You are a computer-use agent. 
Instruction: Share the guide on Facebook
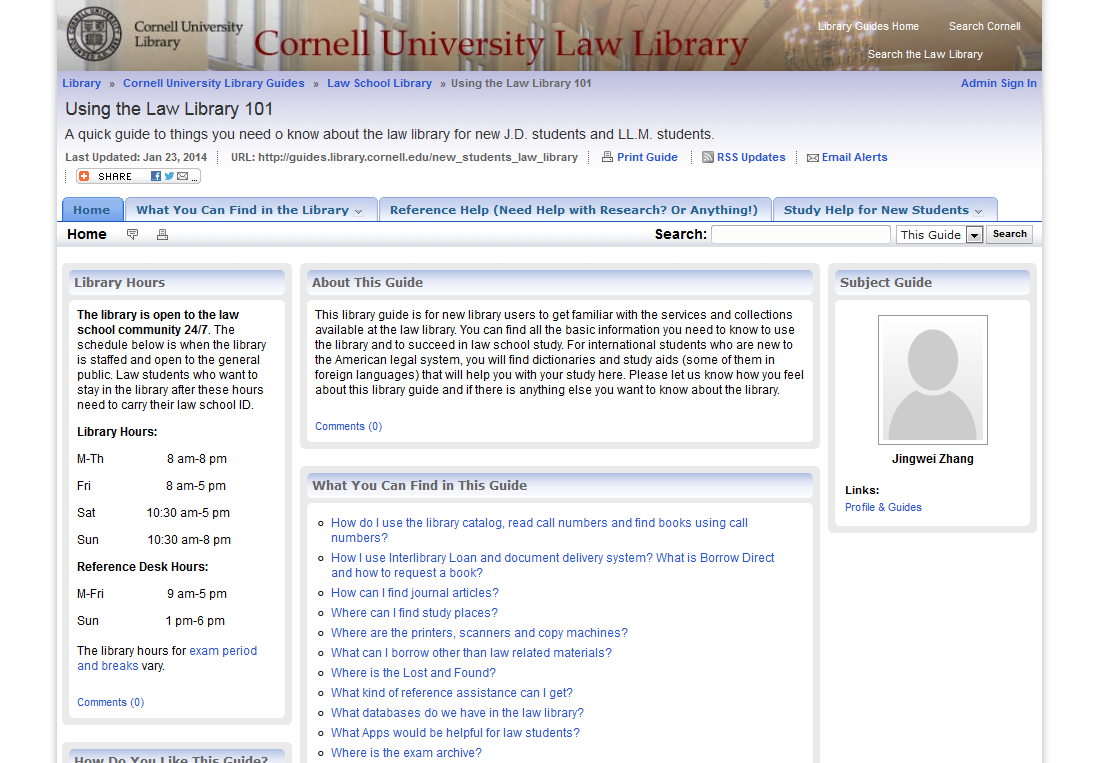pos(156,176)
